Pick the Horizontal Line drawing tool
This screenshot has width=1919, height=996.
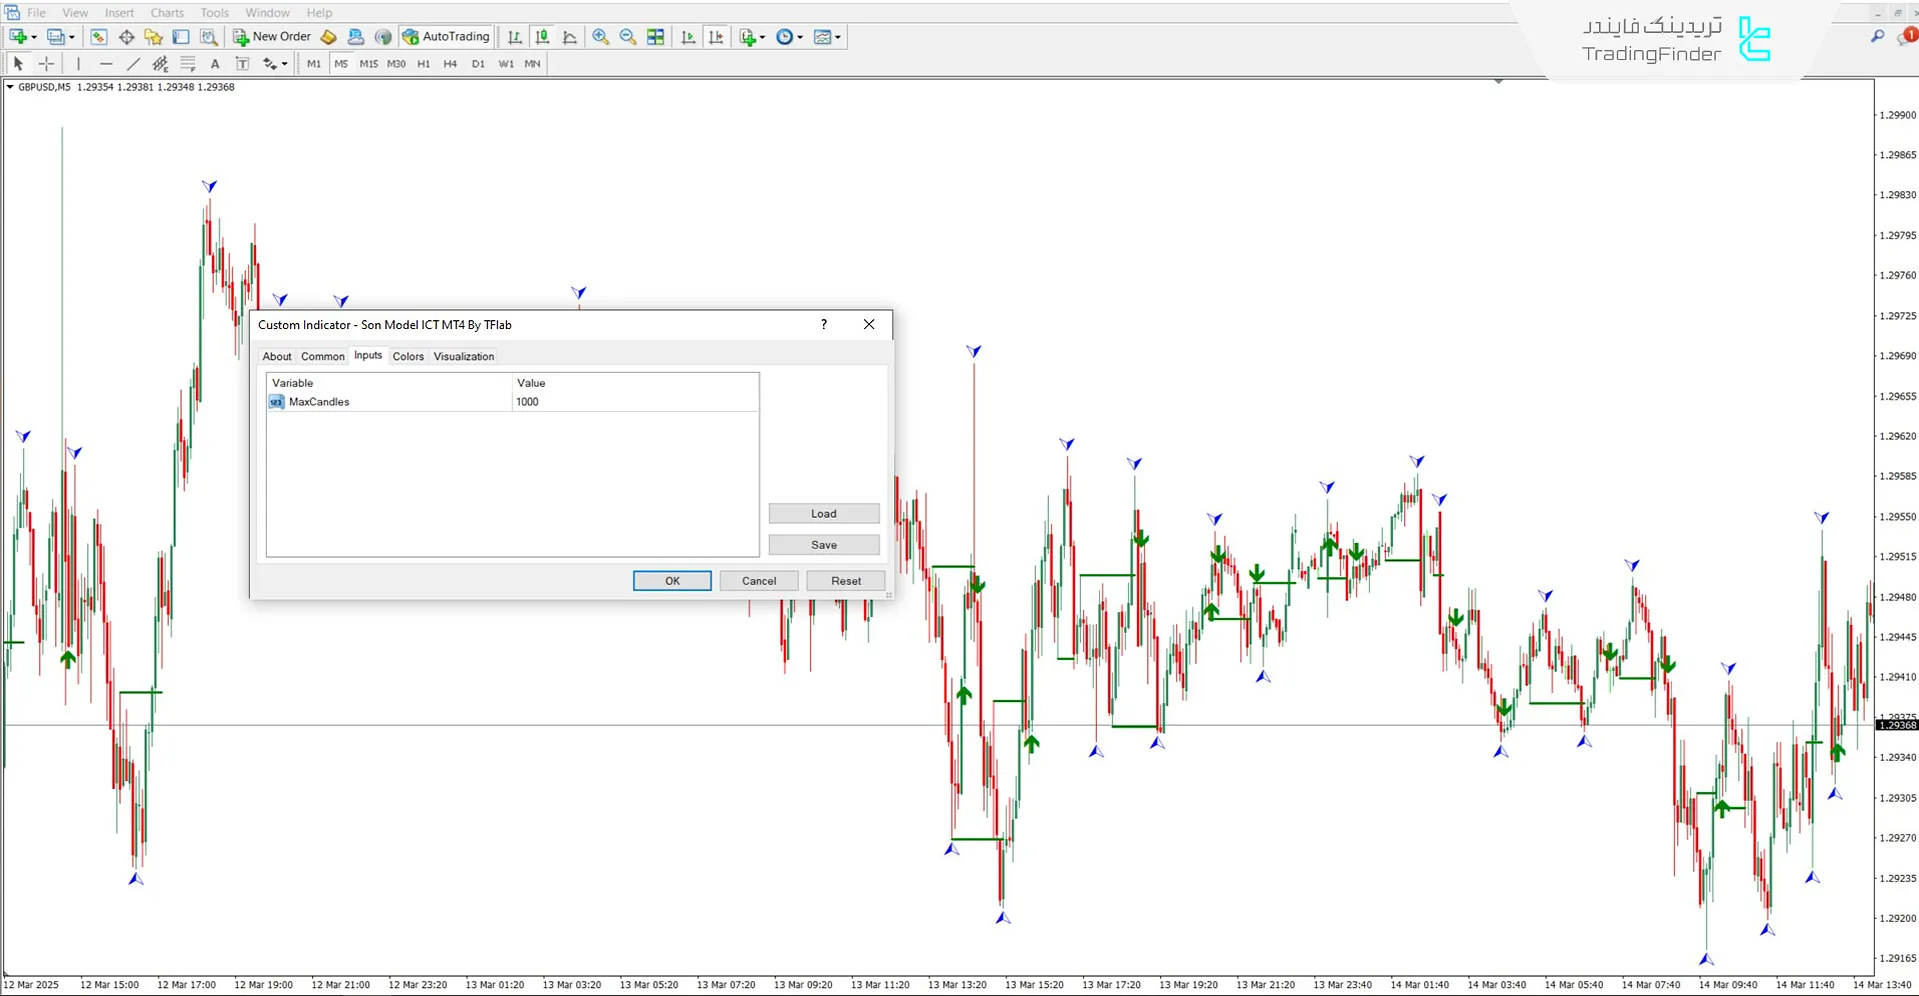click(106, 64)
